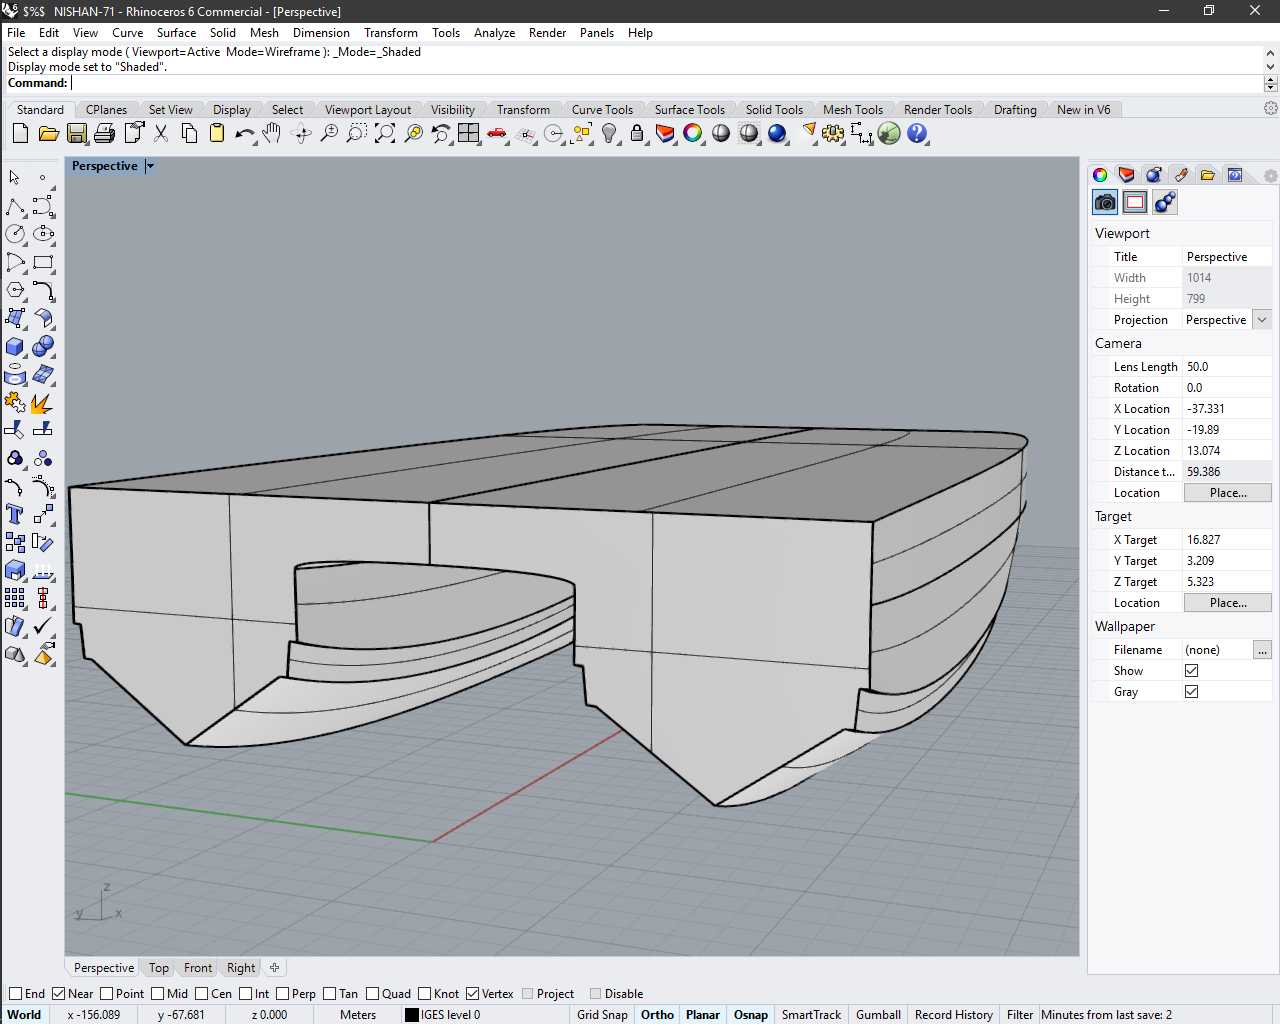Click the viewport properties camera icon

1105,202
